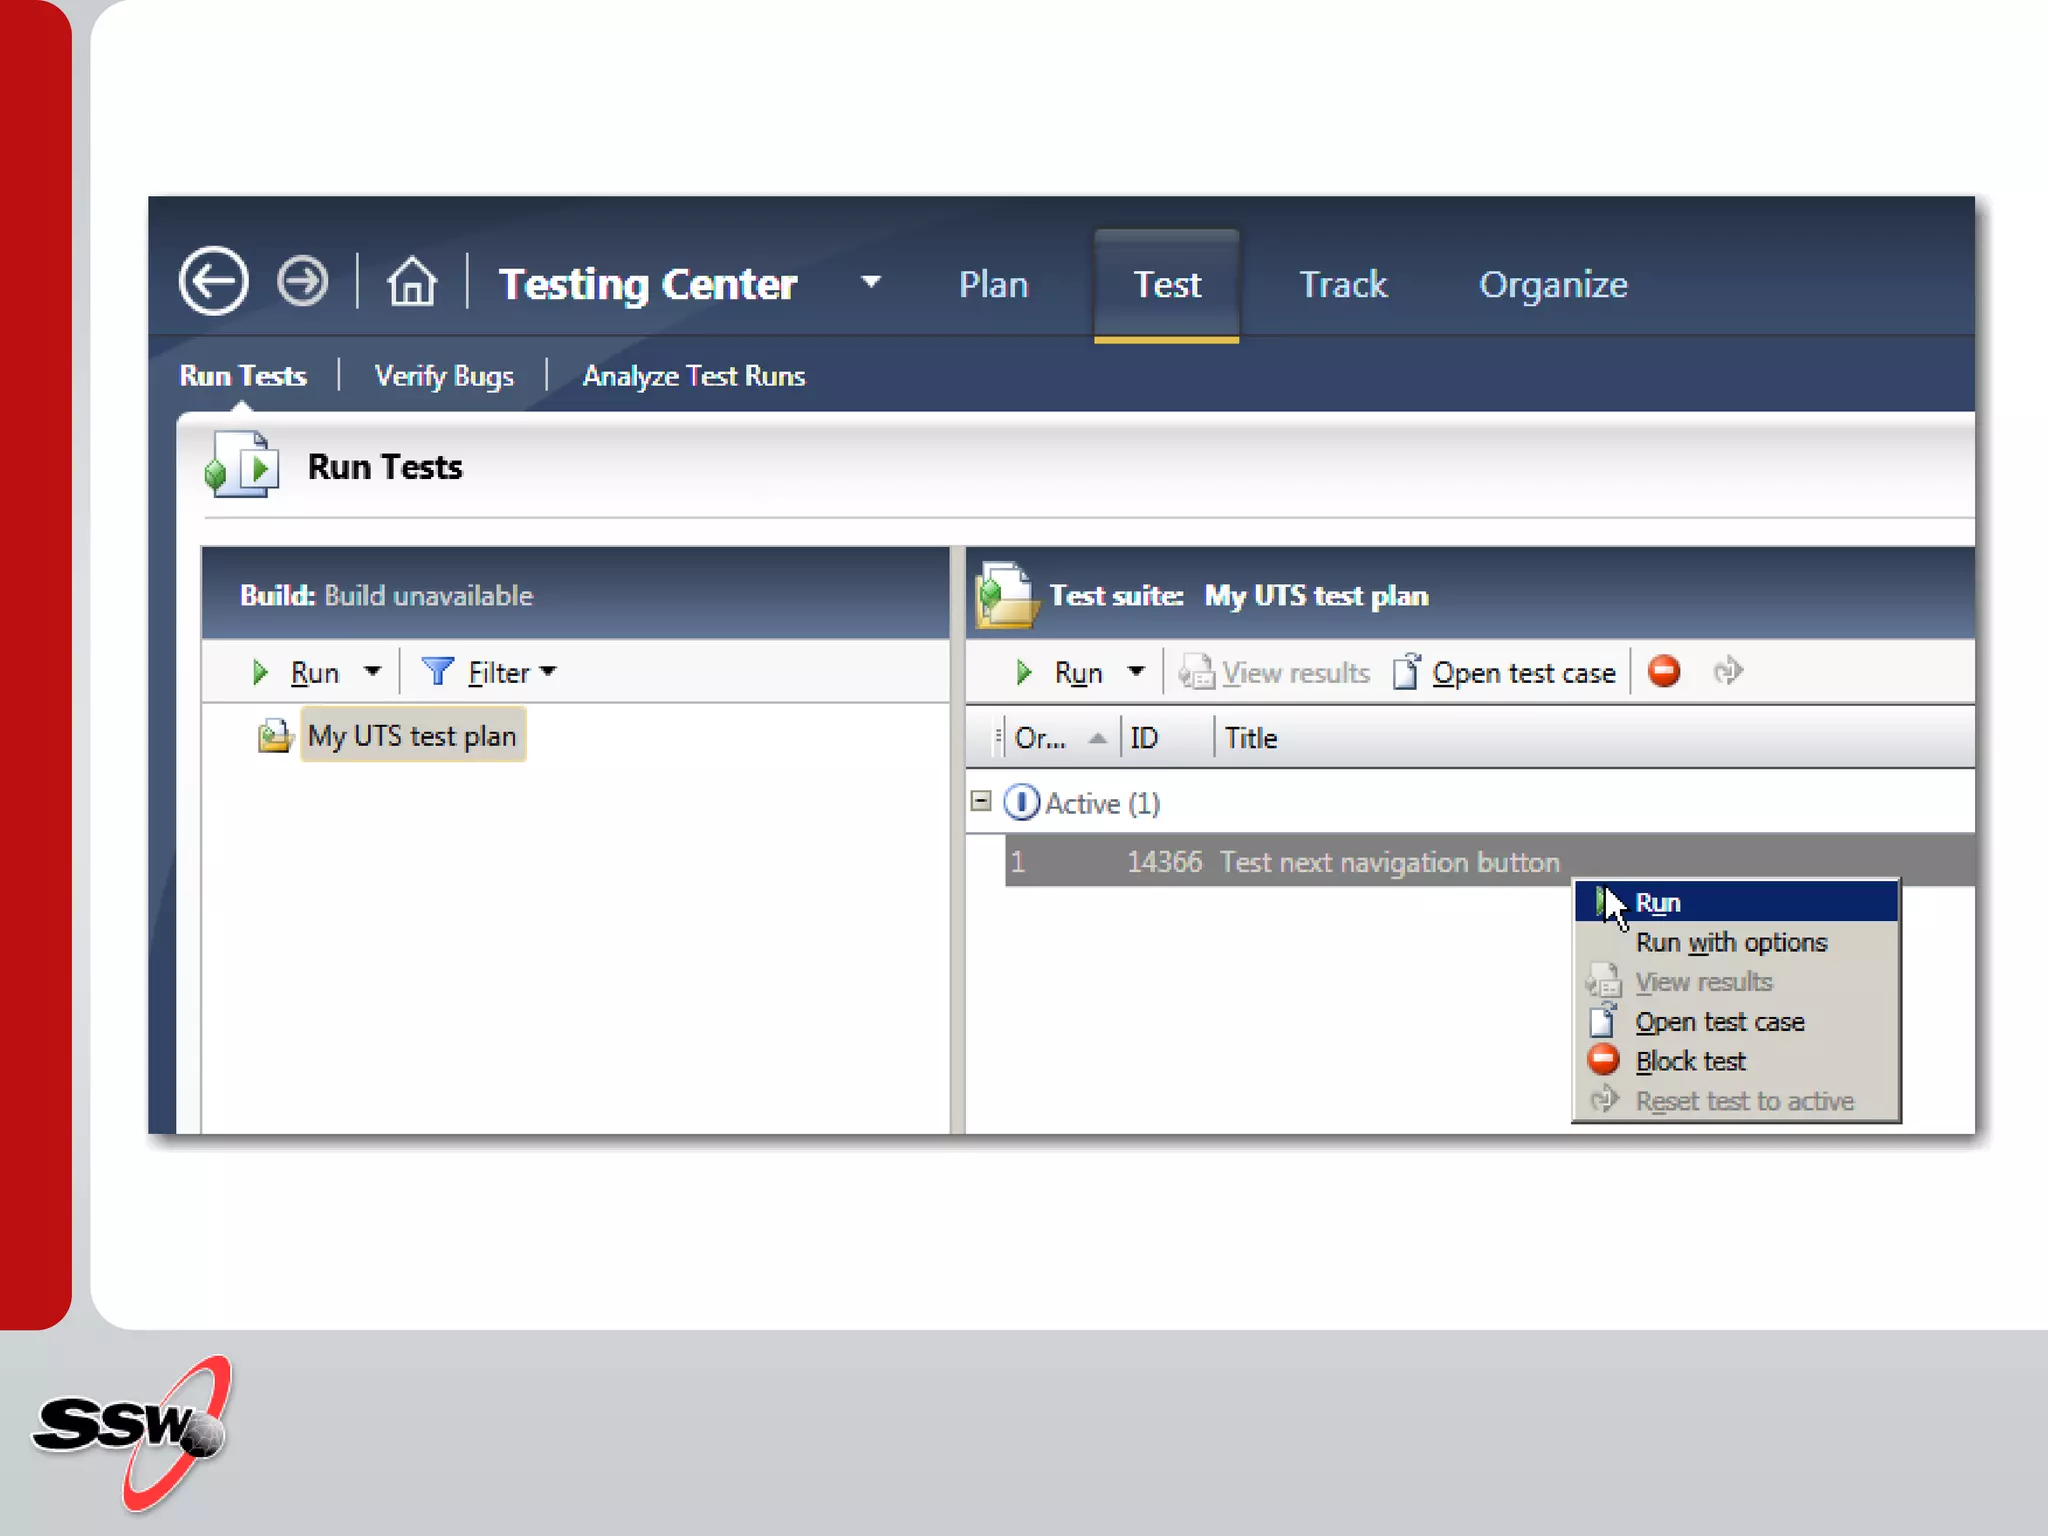Select test 14366 Test next navigation button
The image size is (2048, 1536).
tap(1489, 862)
